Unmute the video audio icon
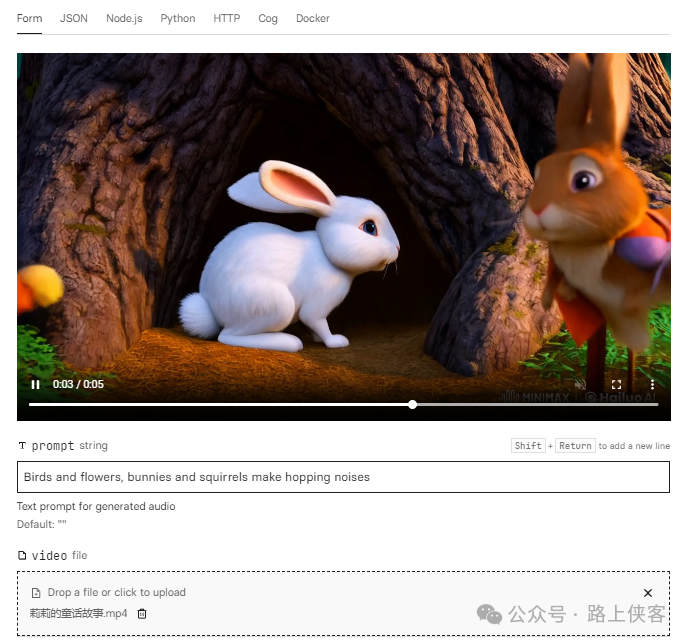Screen dimensions: 688x642 tap(580, 384)
